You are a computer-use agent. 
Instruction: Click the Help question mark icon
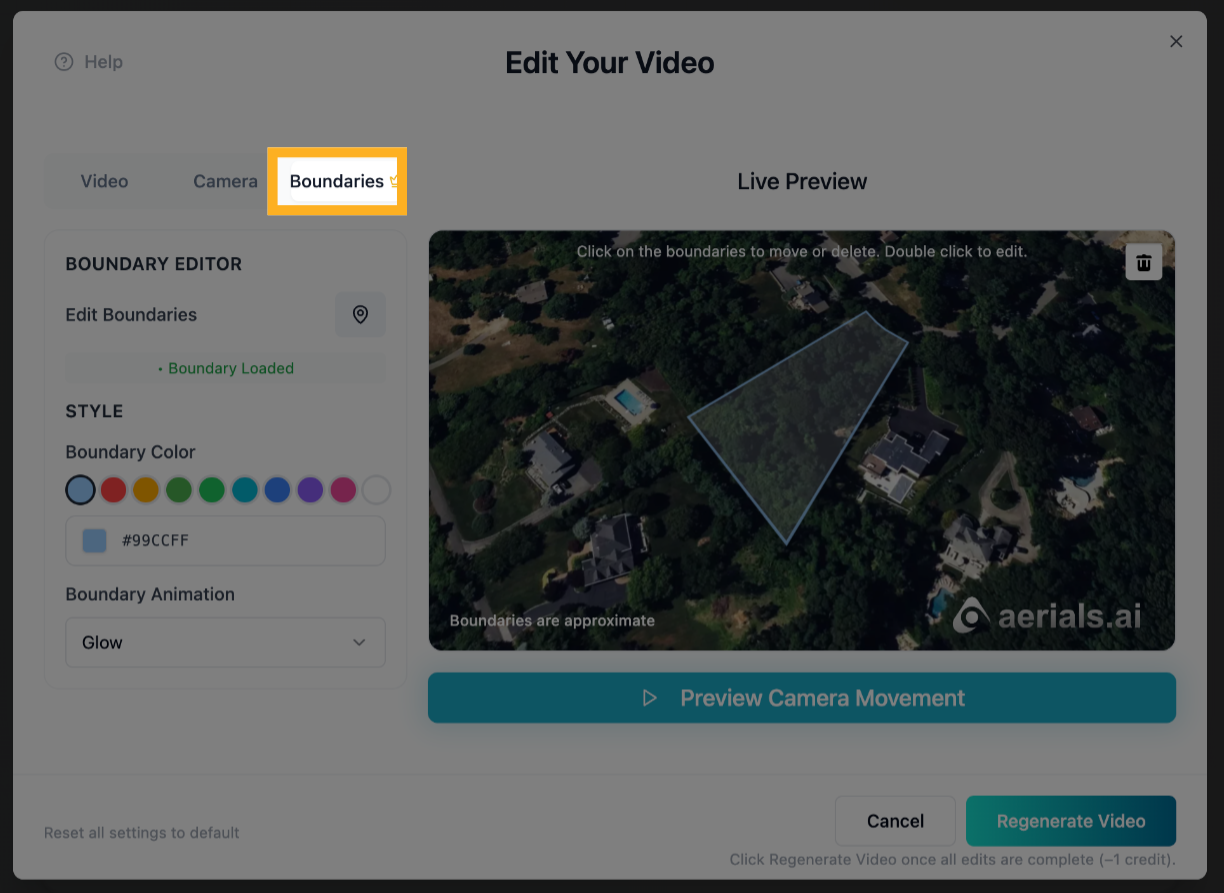[x=64, y=62]
